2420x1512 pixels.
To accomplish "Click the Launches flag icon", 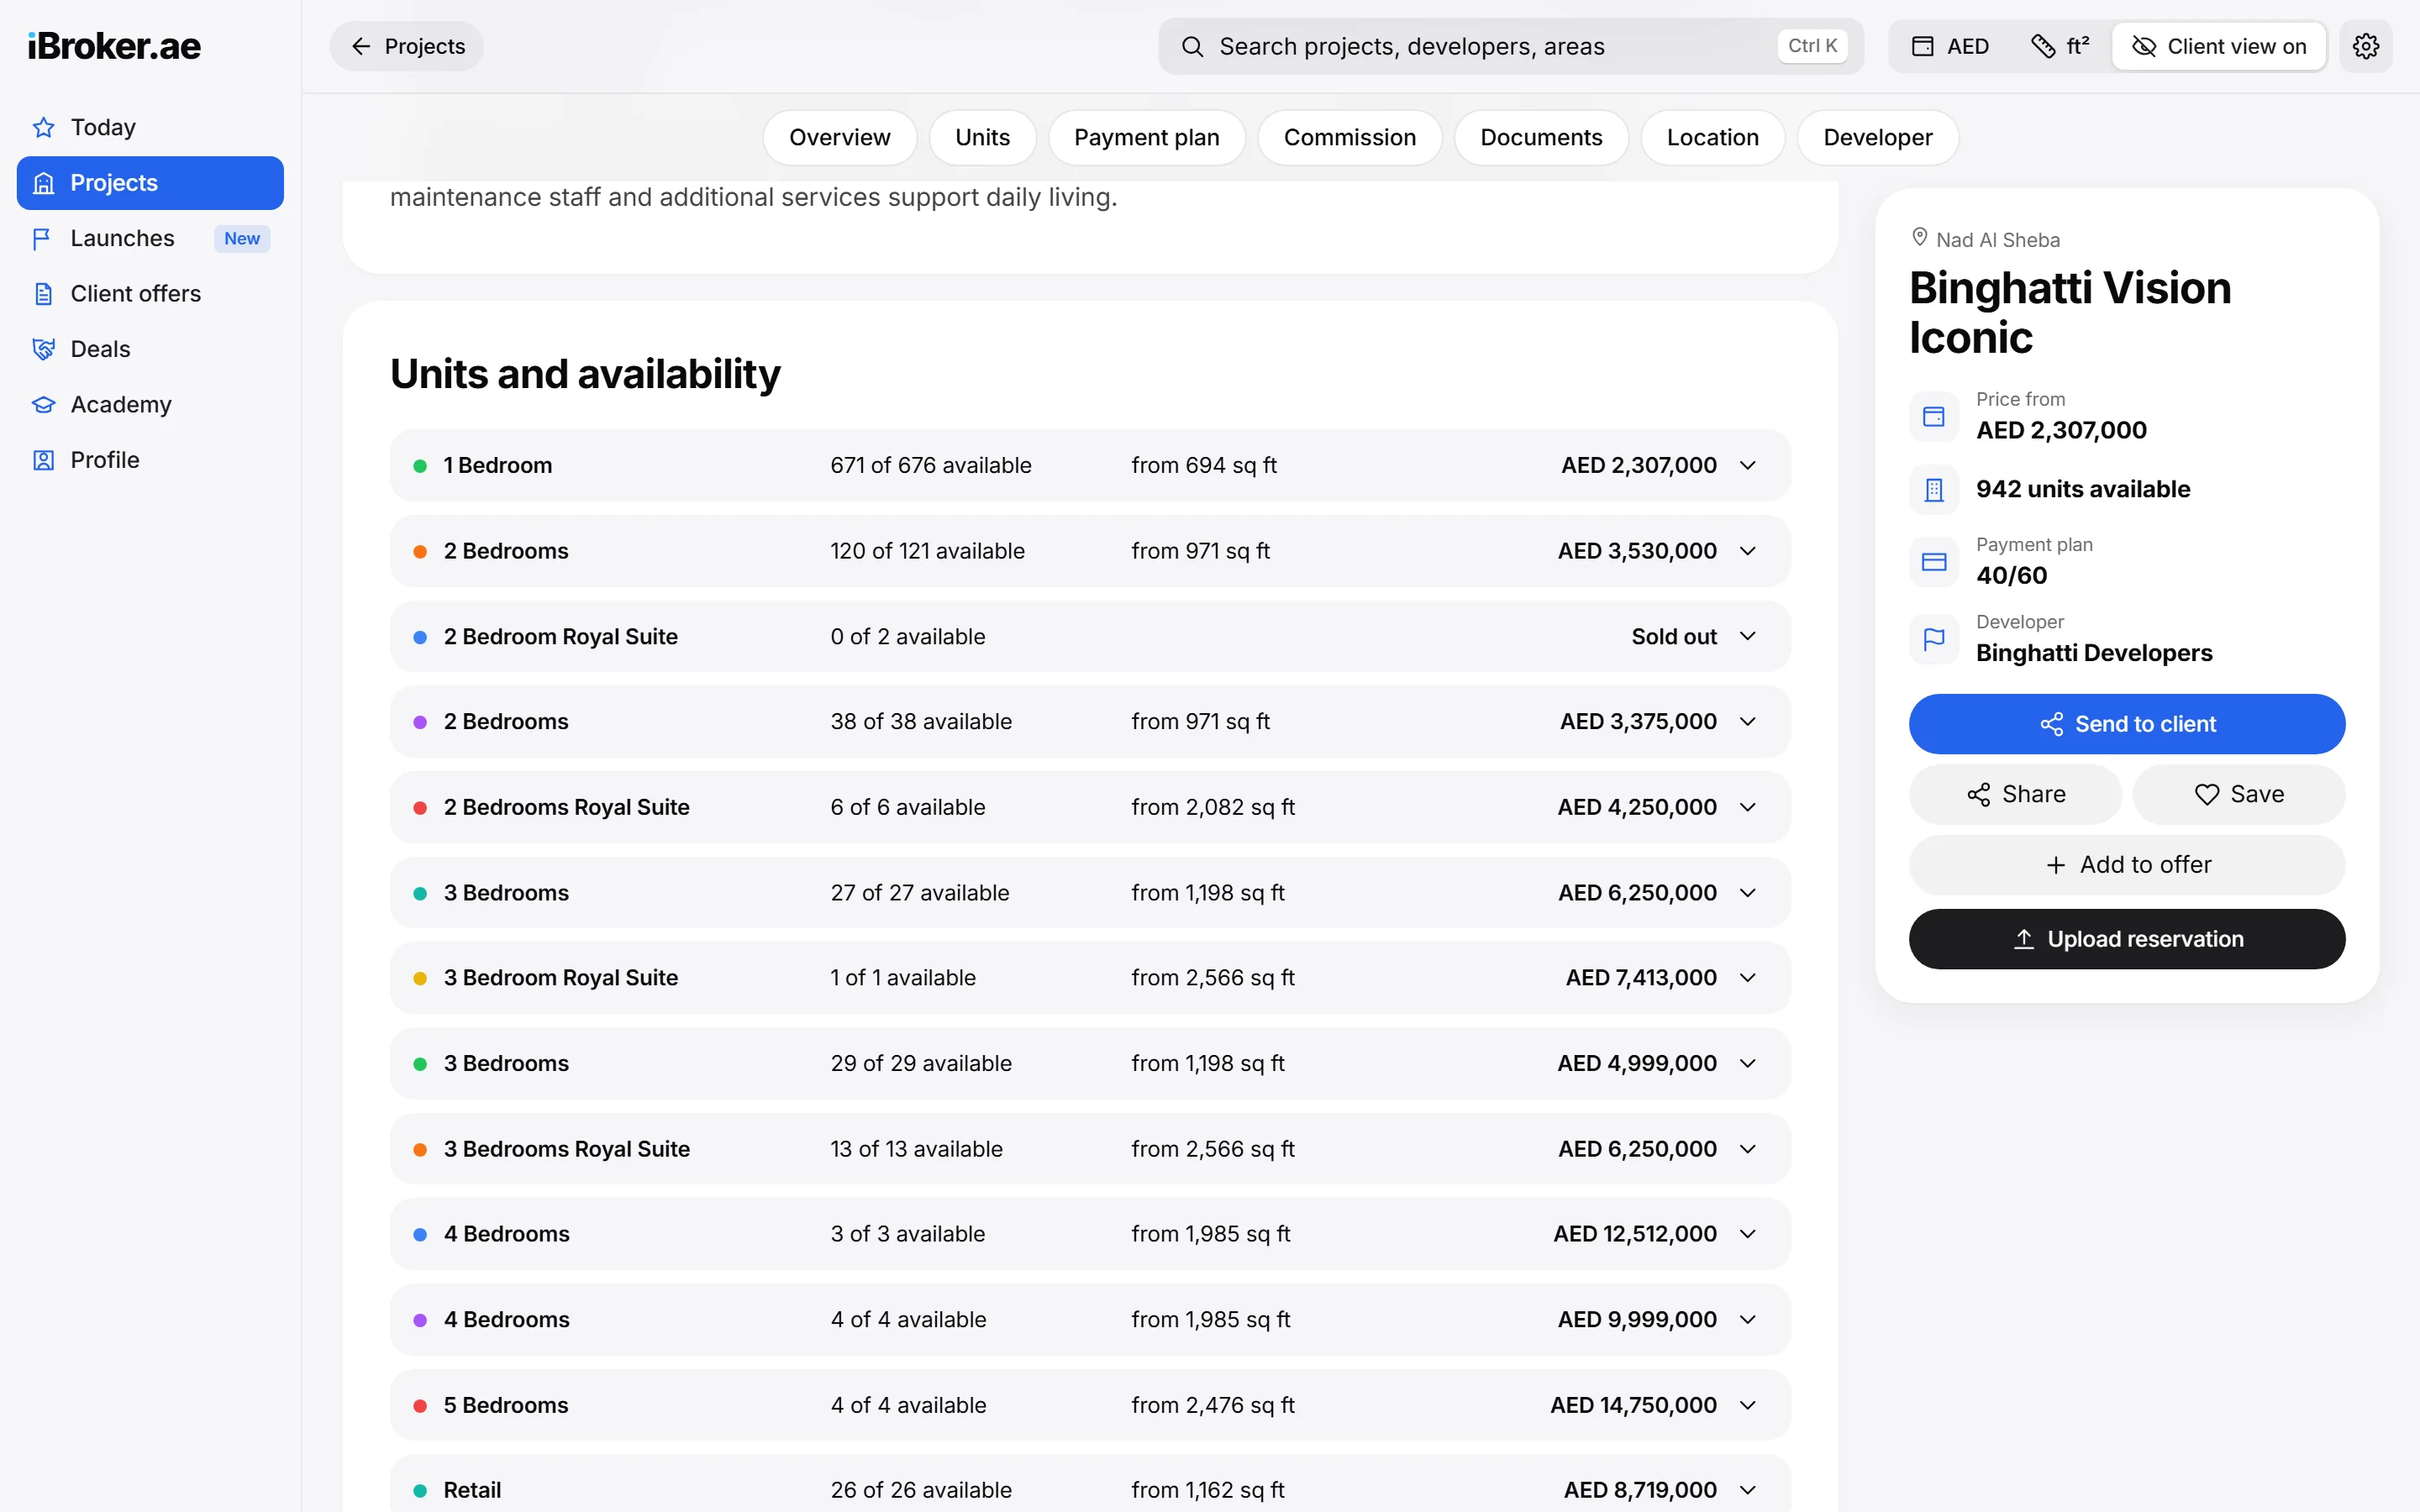I will (43, 238).
